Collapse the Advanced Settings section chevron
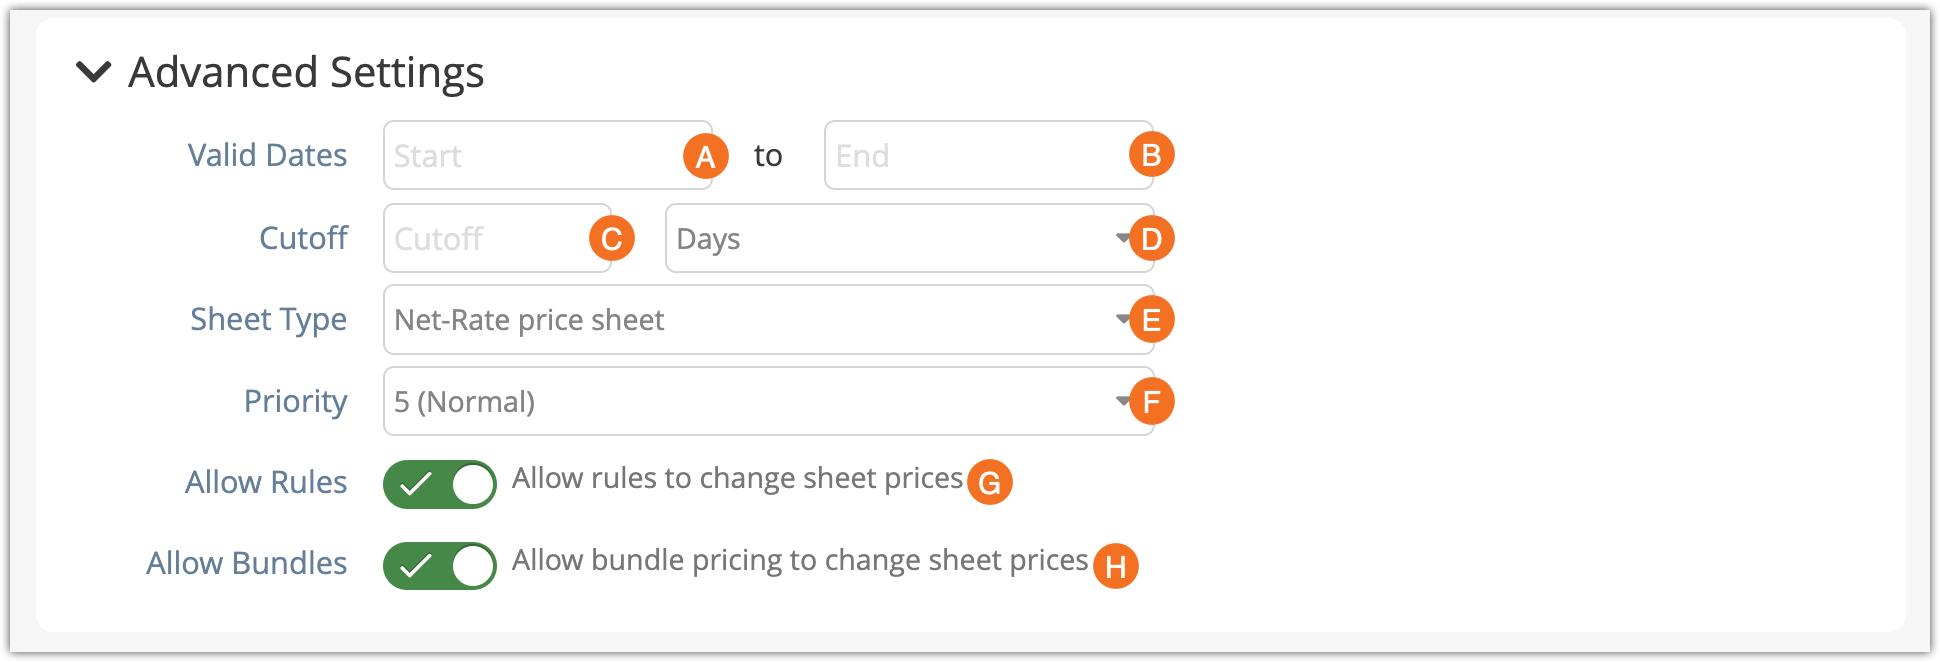Screen dimensions: 1940x662 (x=94, y=72)
